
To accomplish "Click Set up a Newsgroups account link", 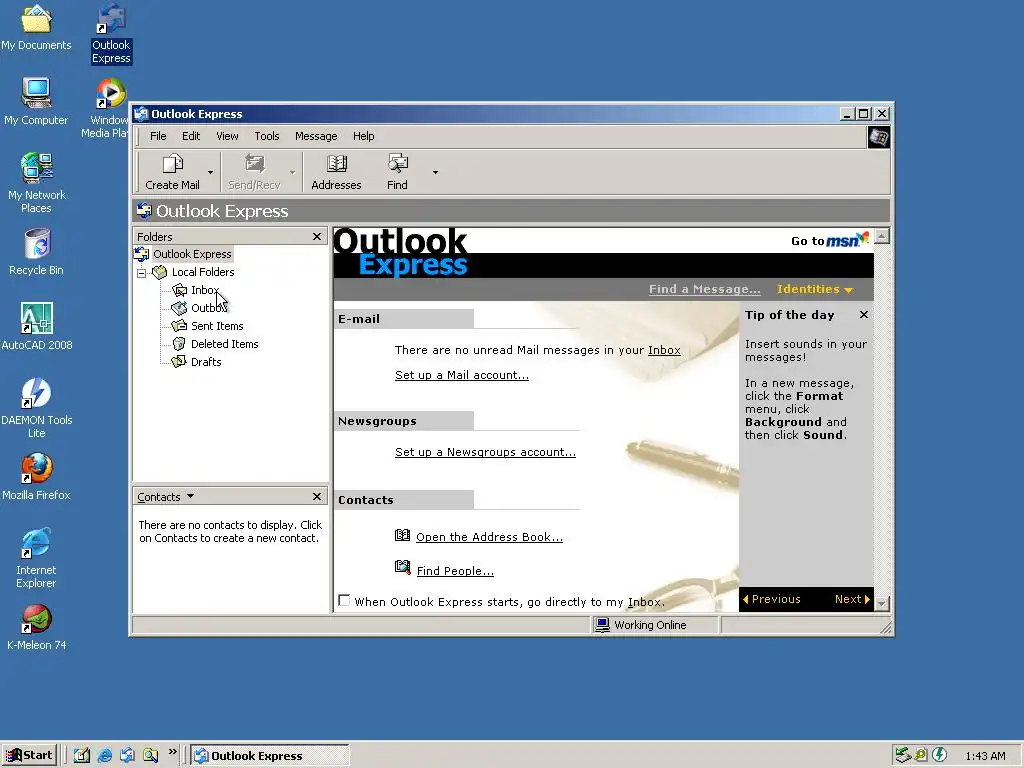I will [485, 452].
